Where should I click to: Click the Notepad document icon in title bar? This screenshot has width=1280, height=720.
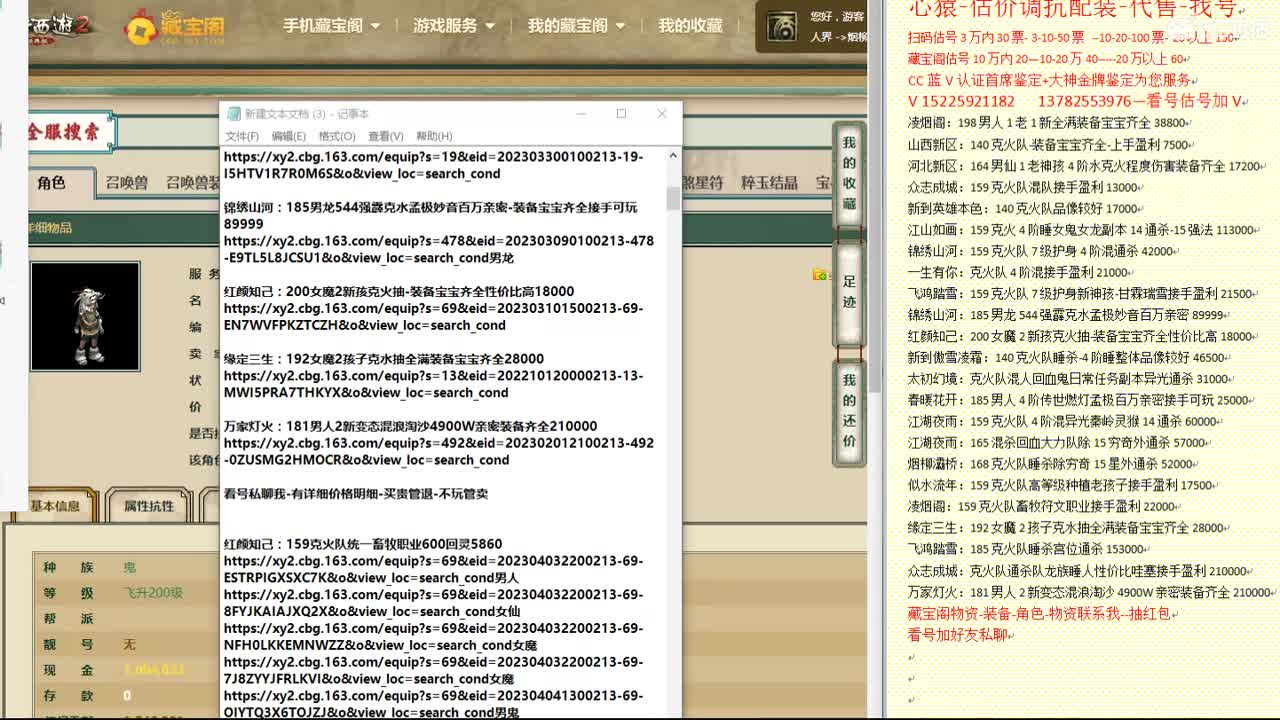click(233, 114)
